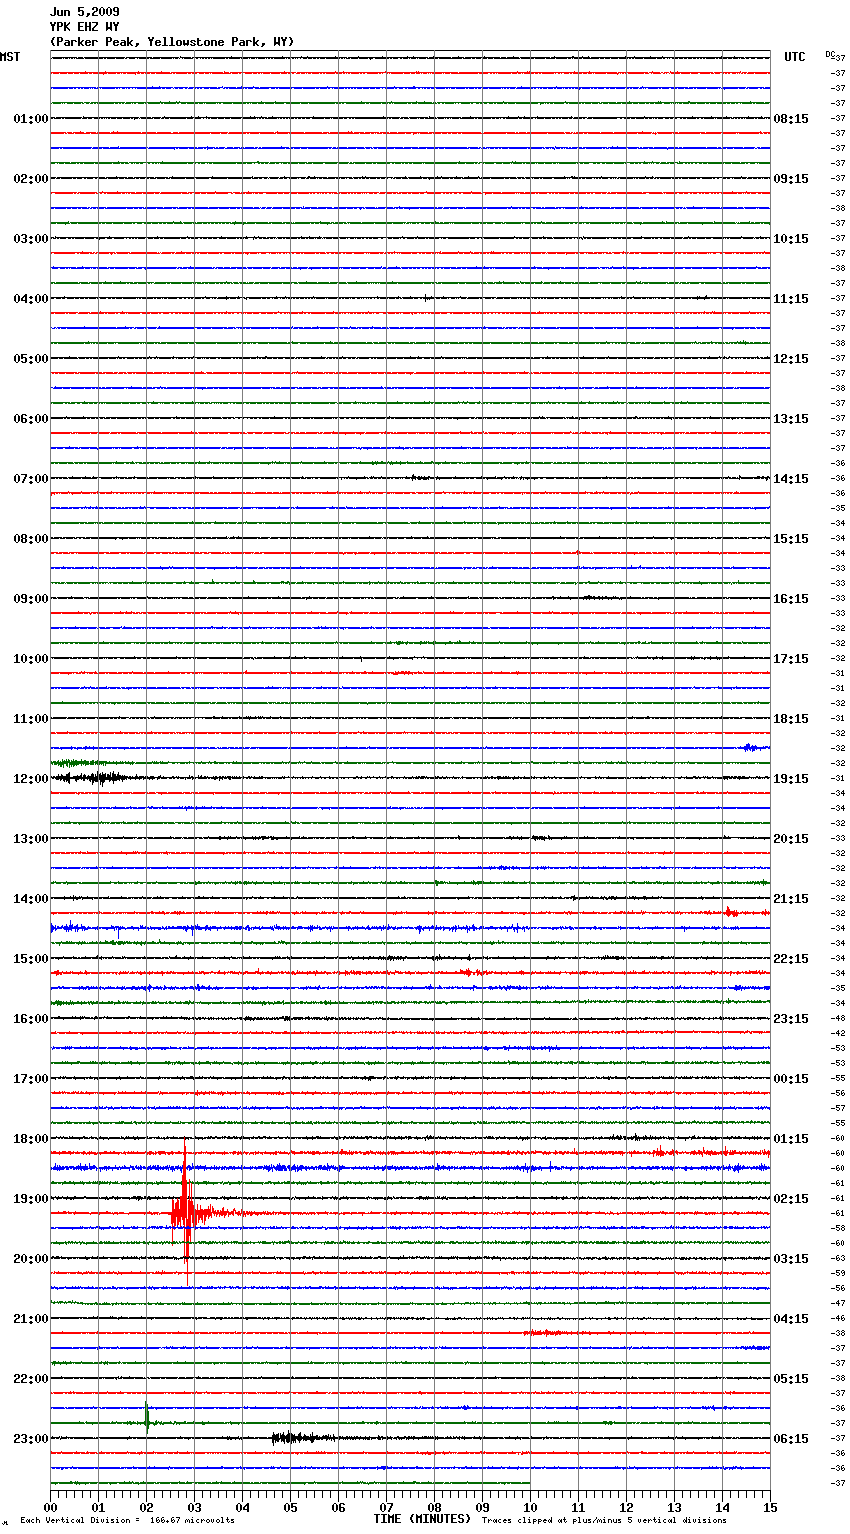Screen dimensions: 850x1534
Task: Select the 14:00 MST time label
Action: (x=31, y=899)
